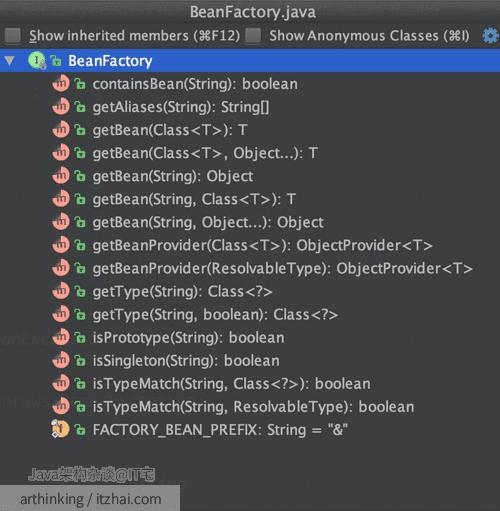Enable Show inherited members checkbox
The image size is (500, 511).
pos(13,36)
